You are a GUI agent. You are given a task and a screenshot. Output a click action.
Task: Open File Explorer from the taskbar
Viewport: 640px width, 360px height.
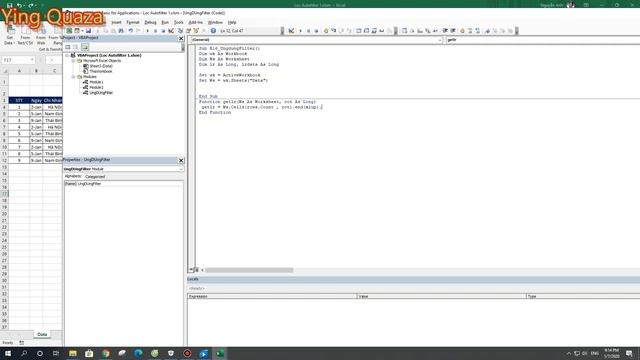coord(73,353)
